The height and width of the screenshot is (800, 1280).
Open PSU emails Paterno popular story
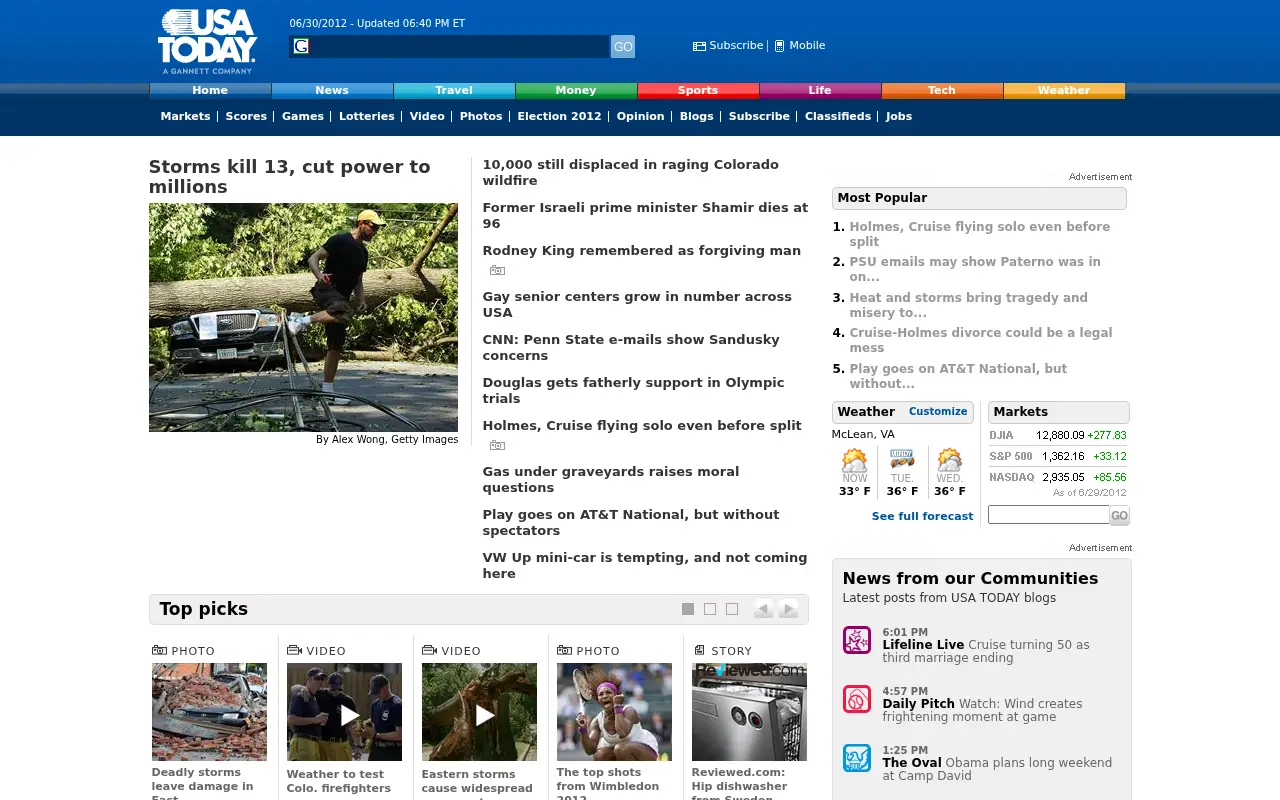click(x=975, y=269)
